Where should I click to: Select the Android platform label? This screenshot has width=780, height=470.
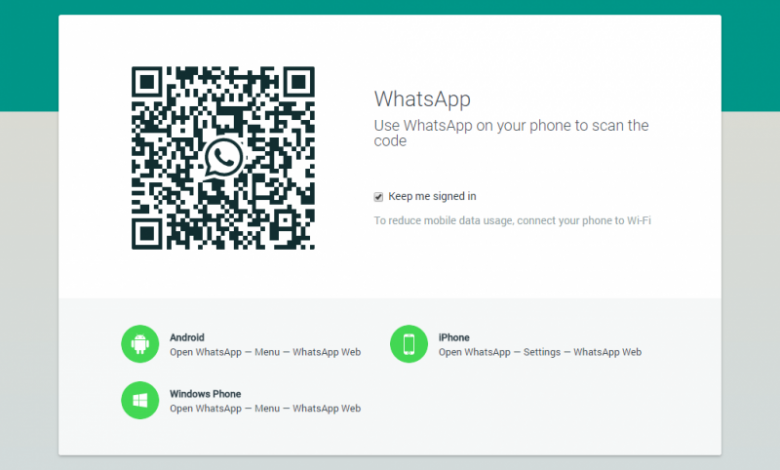tap(187, 338)
